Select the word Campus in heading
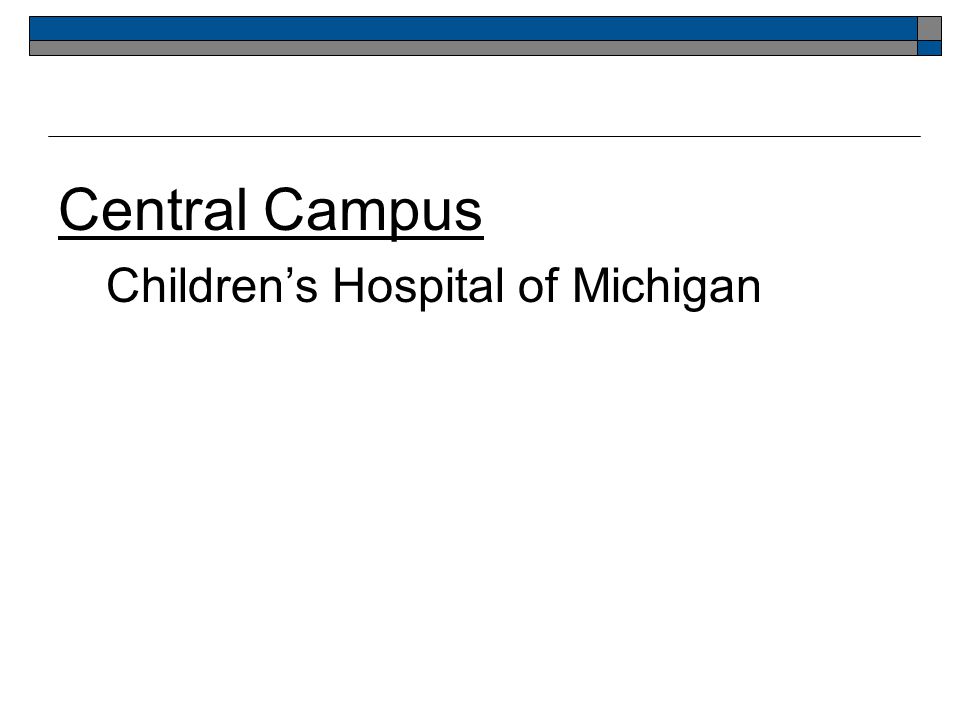Image resolution: width=960 pixels, height=720 pixels. coord(373,212)
